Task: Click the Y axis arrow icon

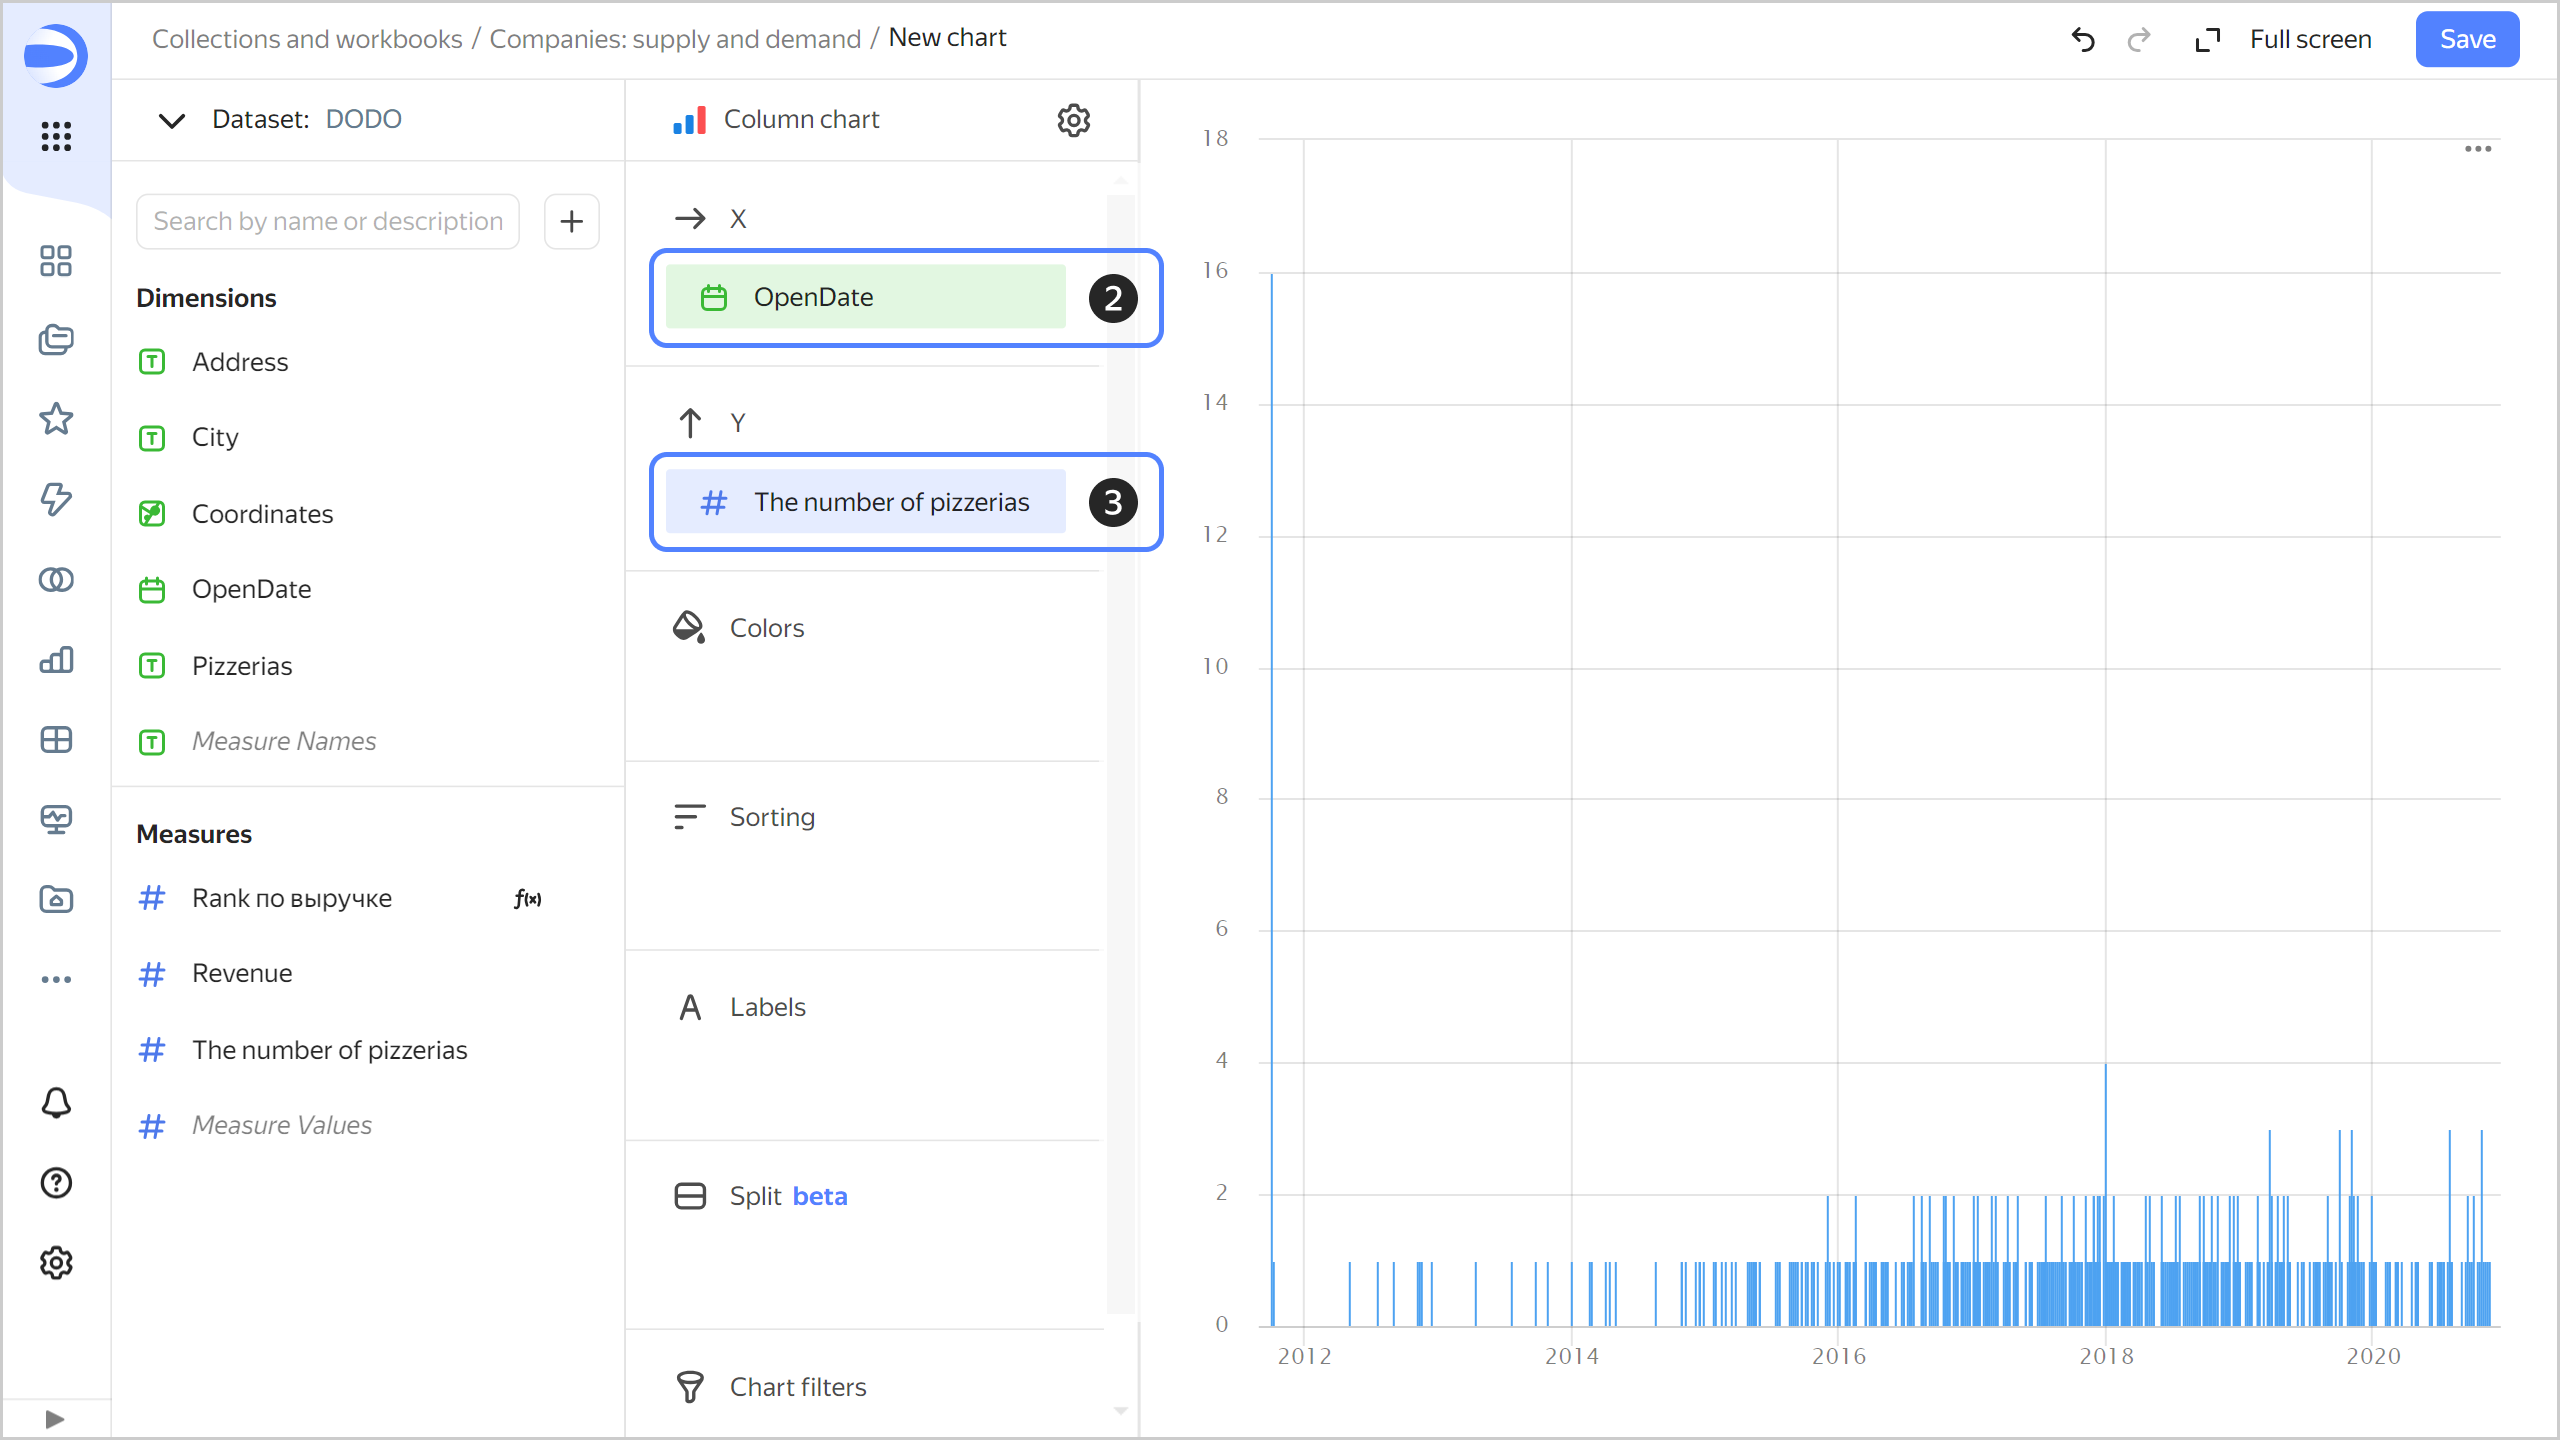Action: point(689,420)
